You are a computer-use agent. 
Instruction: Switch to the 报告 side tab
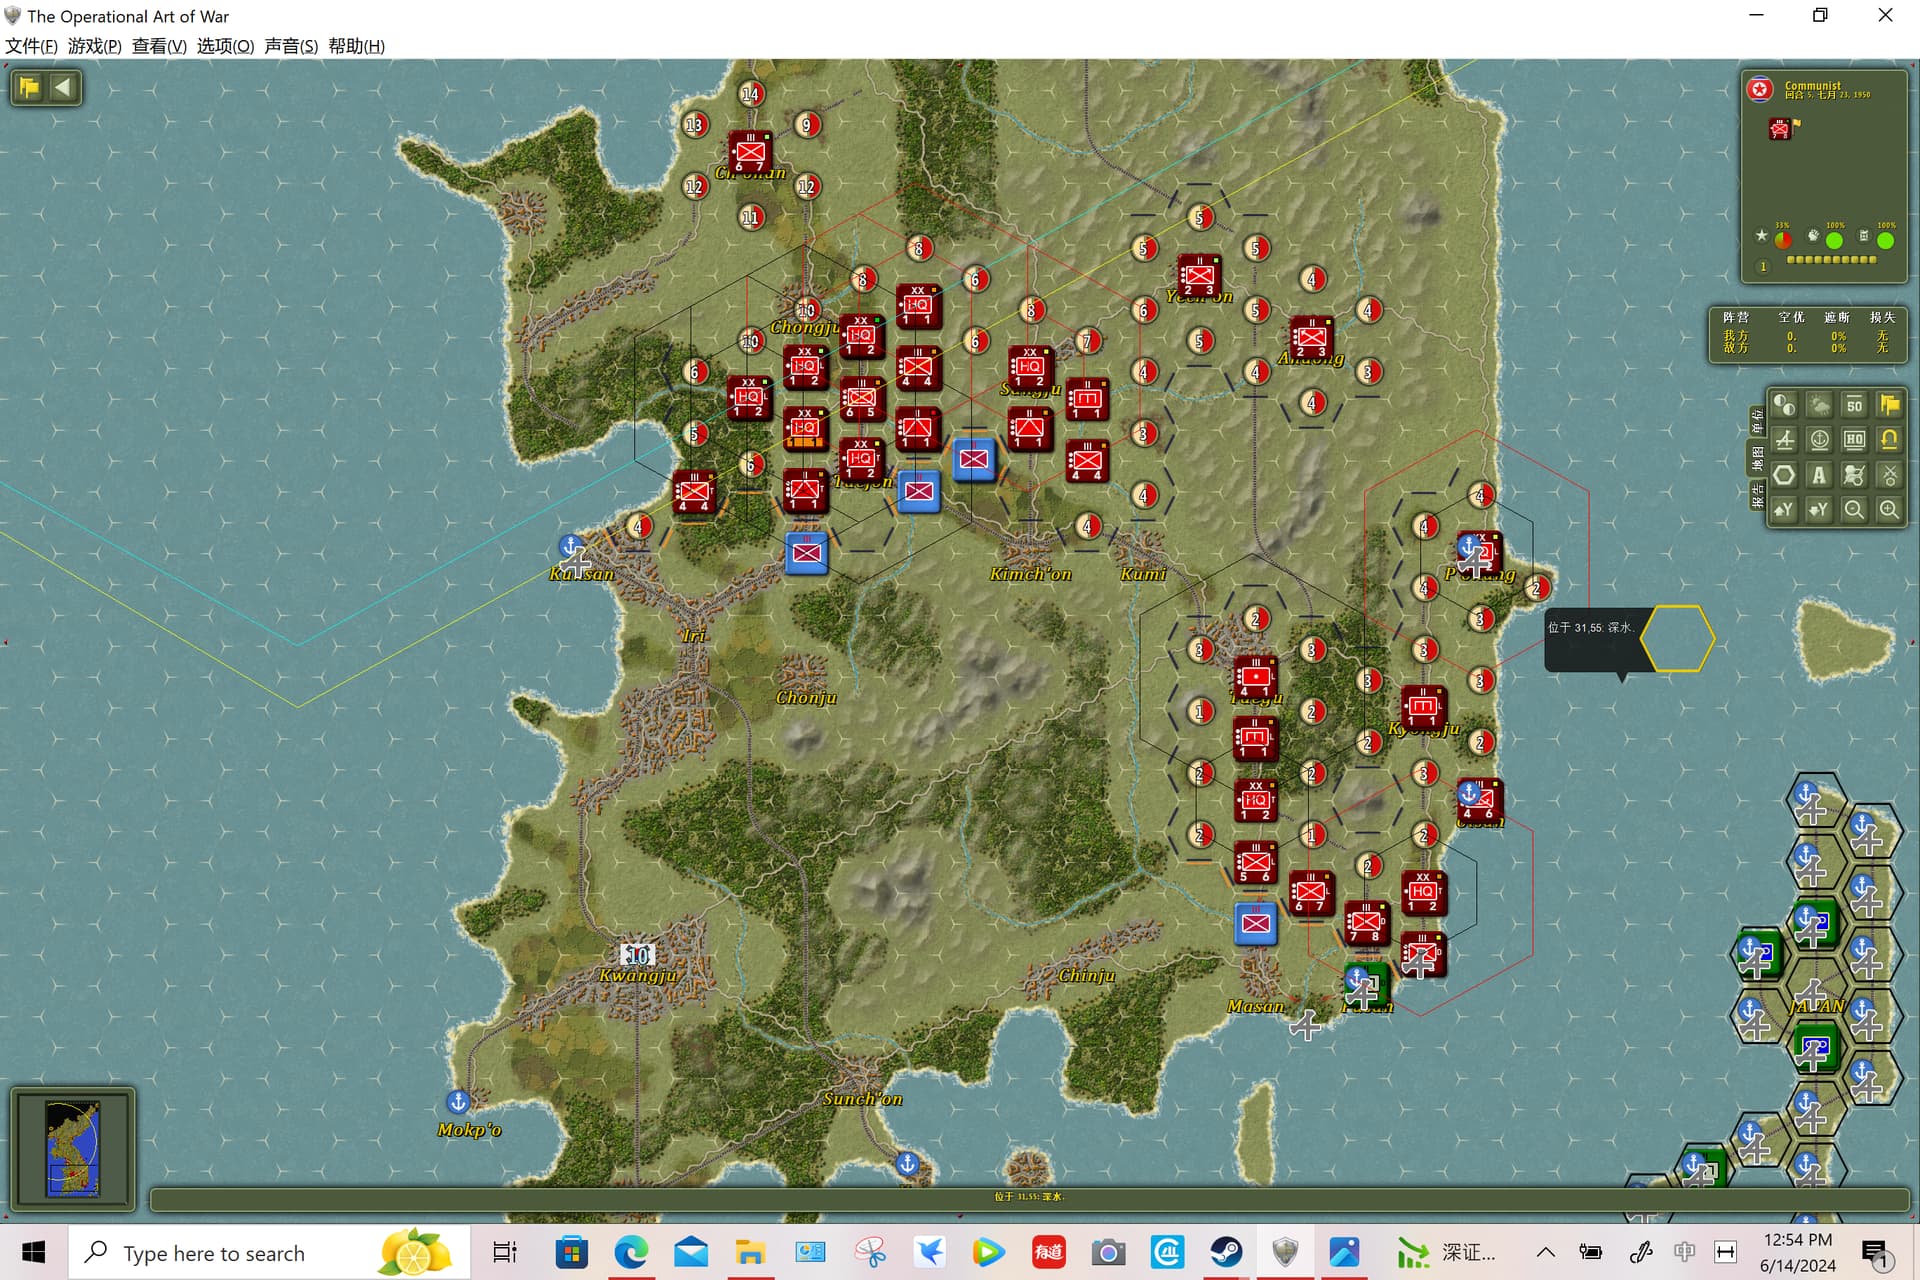[1757, 495]
